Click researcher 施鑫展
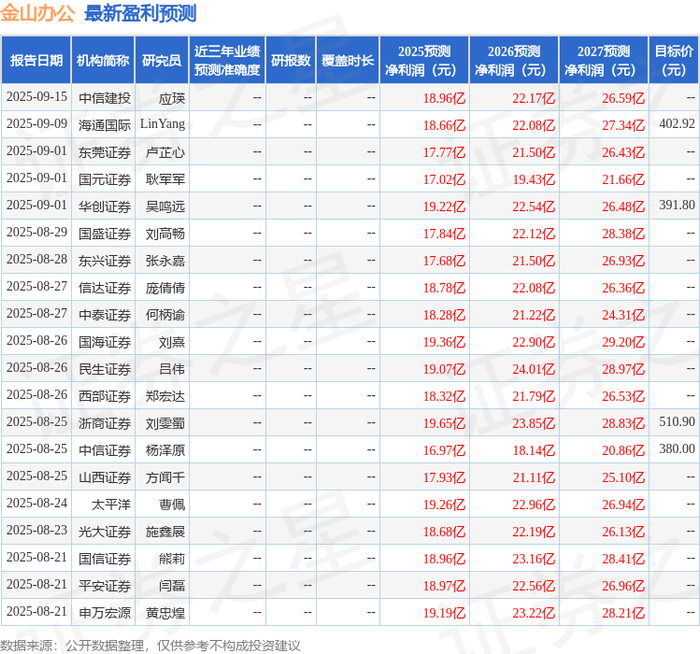This screenshot has width=700, height=654. pyautogui.click(x=165, y=532)
